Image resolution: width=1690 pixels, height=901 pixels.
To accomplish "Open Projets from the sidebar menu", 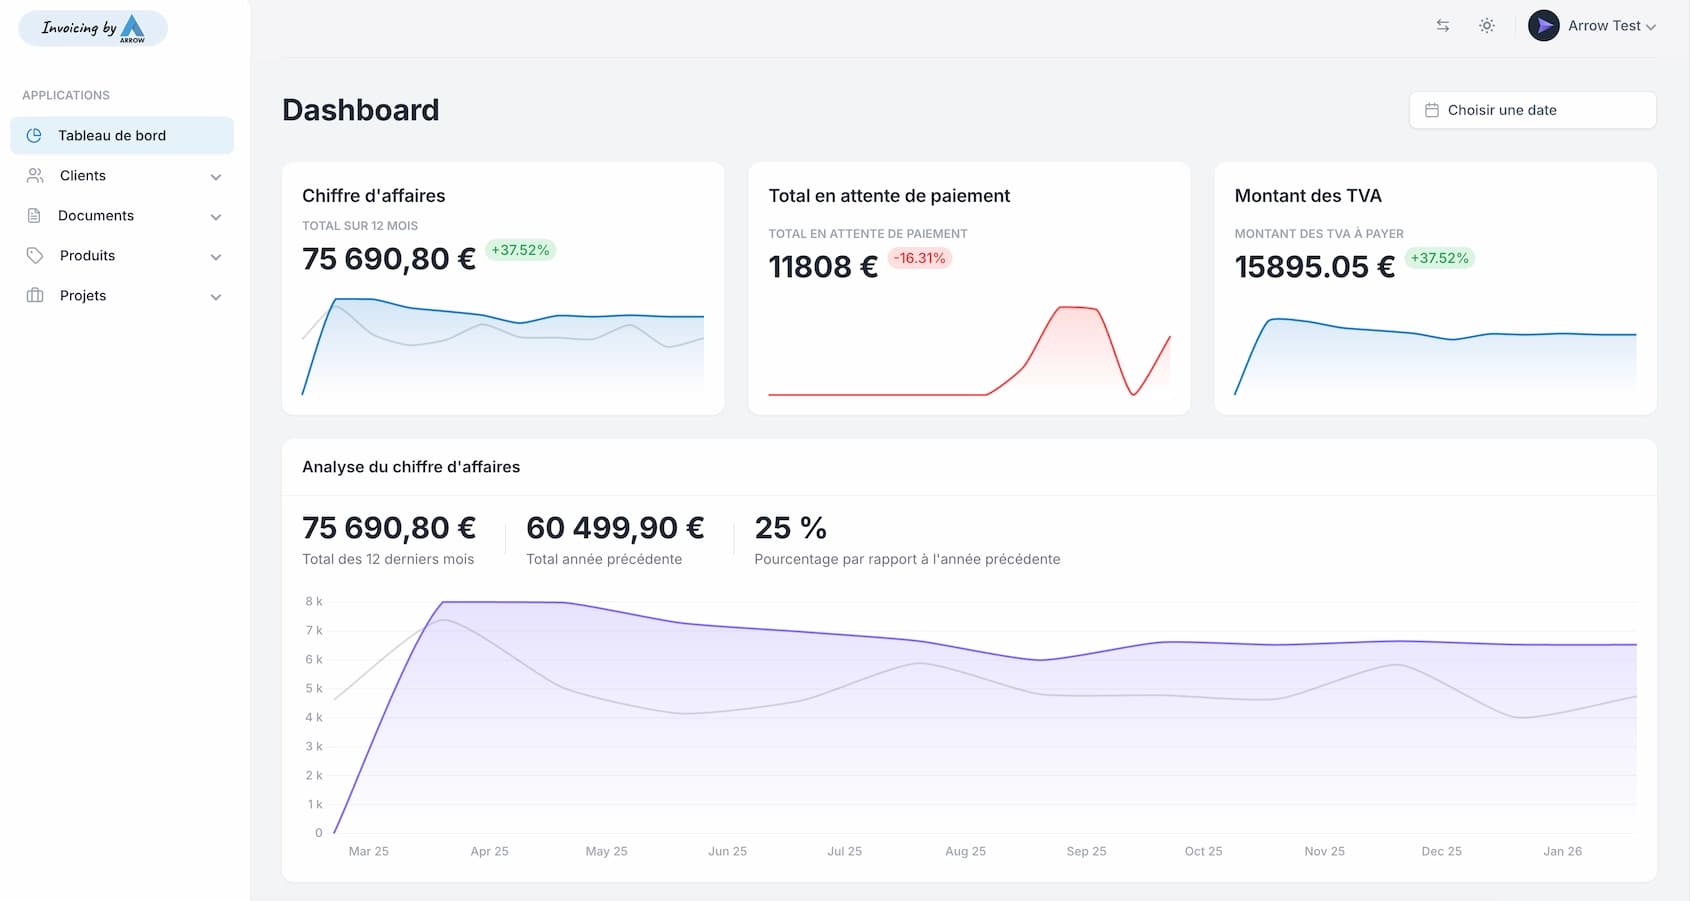I will 82,295.
